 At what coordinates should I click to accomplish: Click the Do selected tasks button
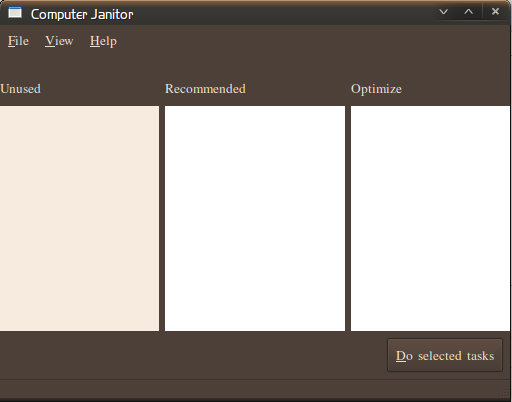(445, 355)
